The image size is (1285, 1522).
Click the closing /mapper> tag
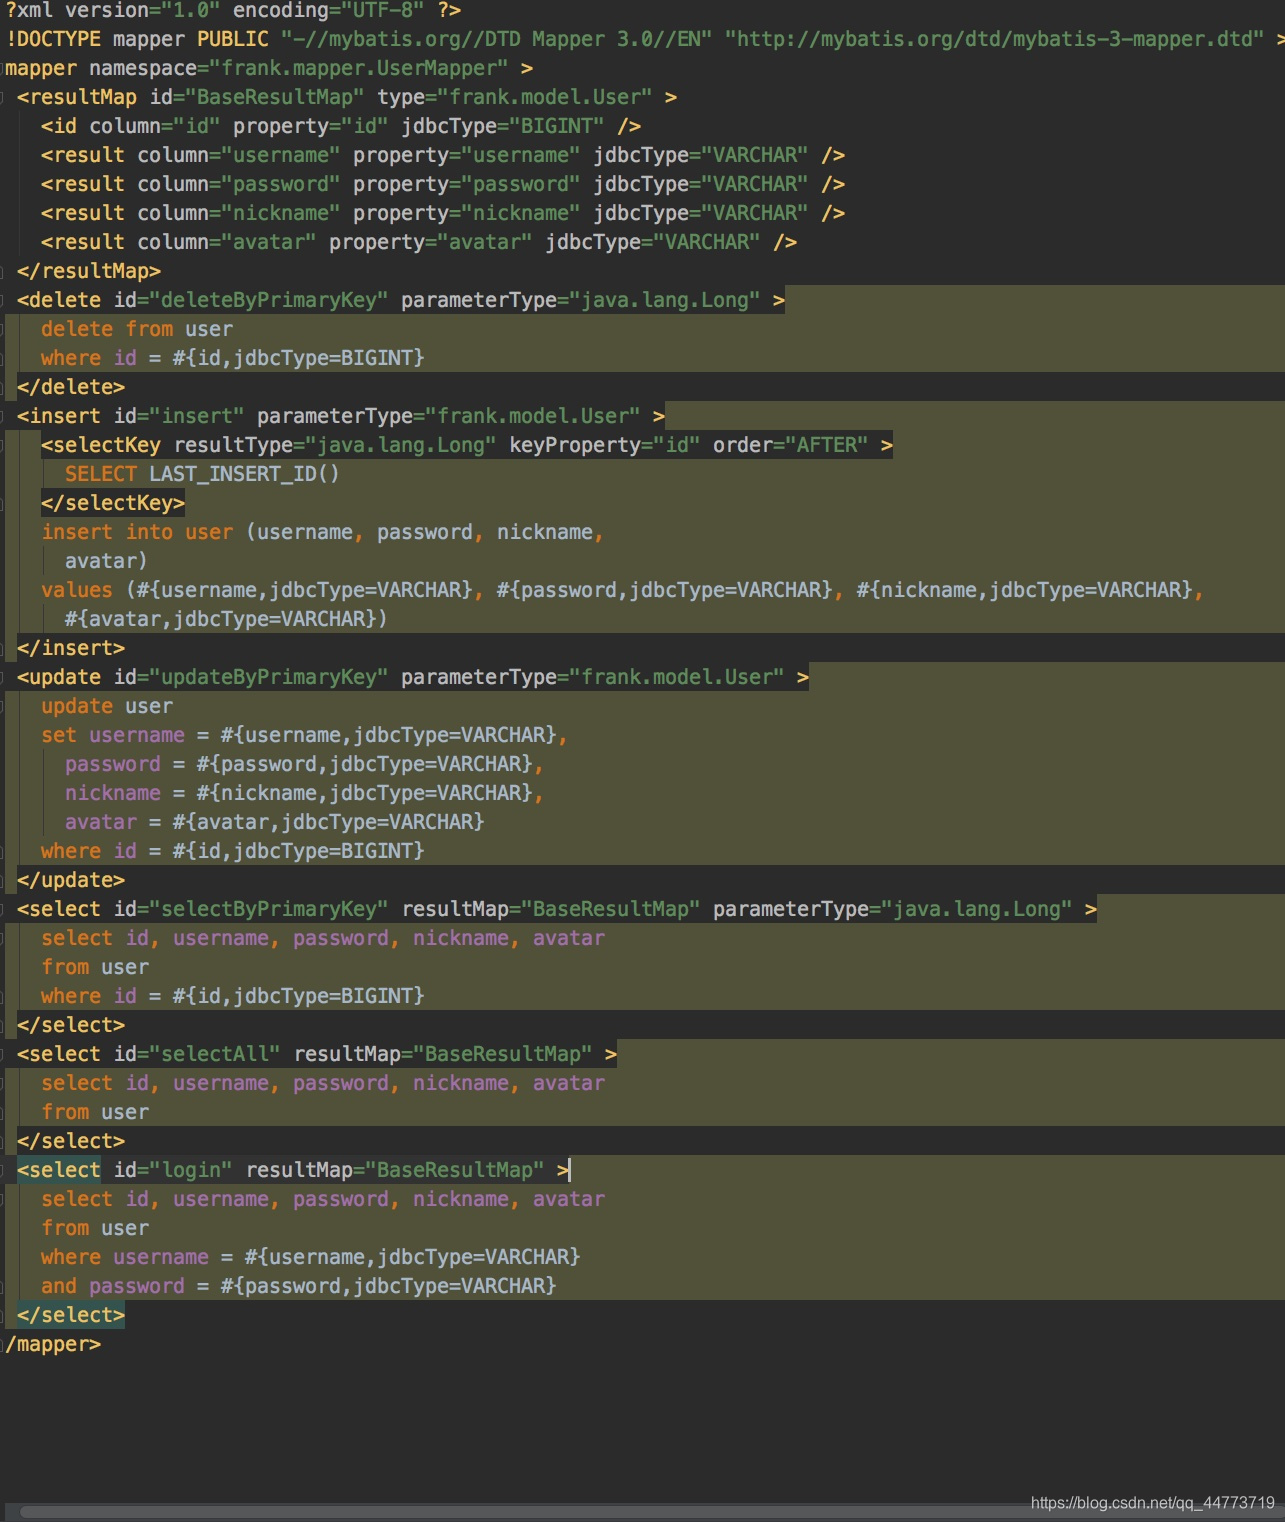pyautogui.click(x=53, y=1344)
